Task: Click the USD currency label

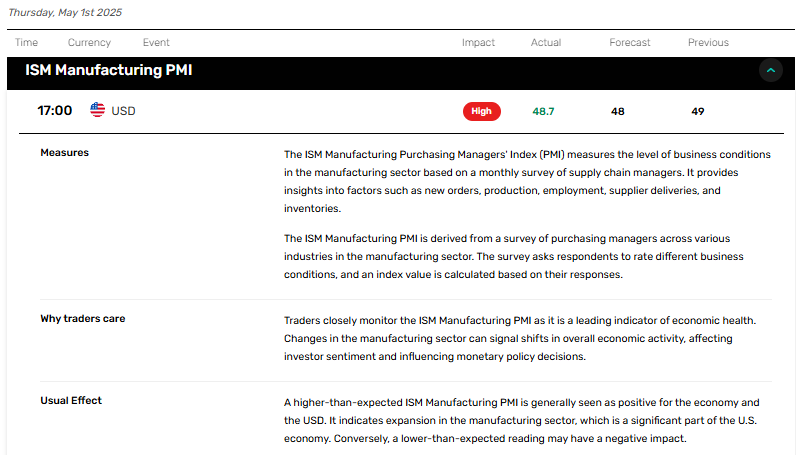Action: 123,111
